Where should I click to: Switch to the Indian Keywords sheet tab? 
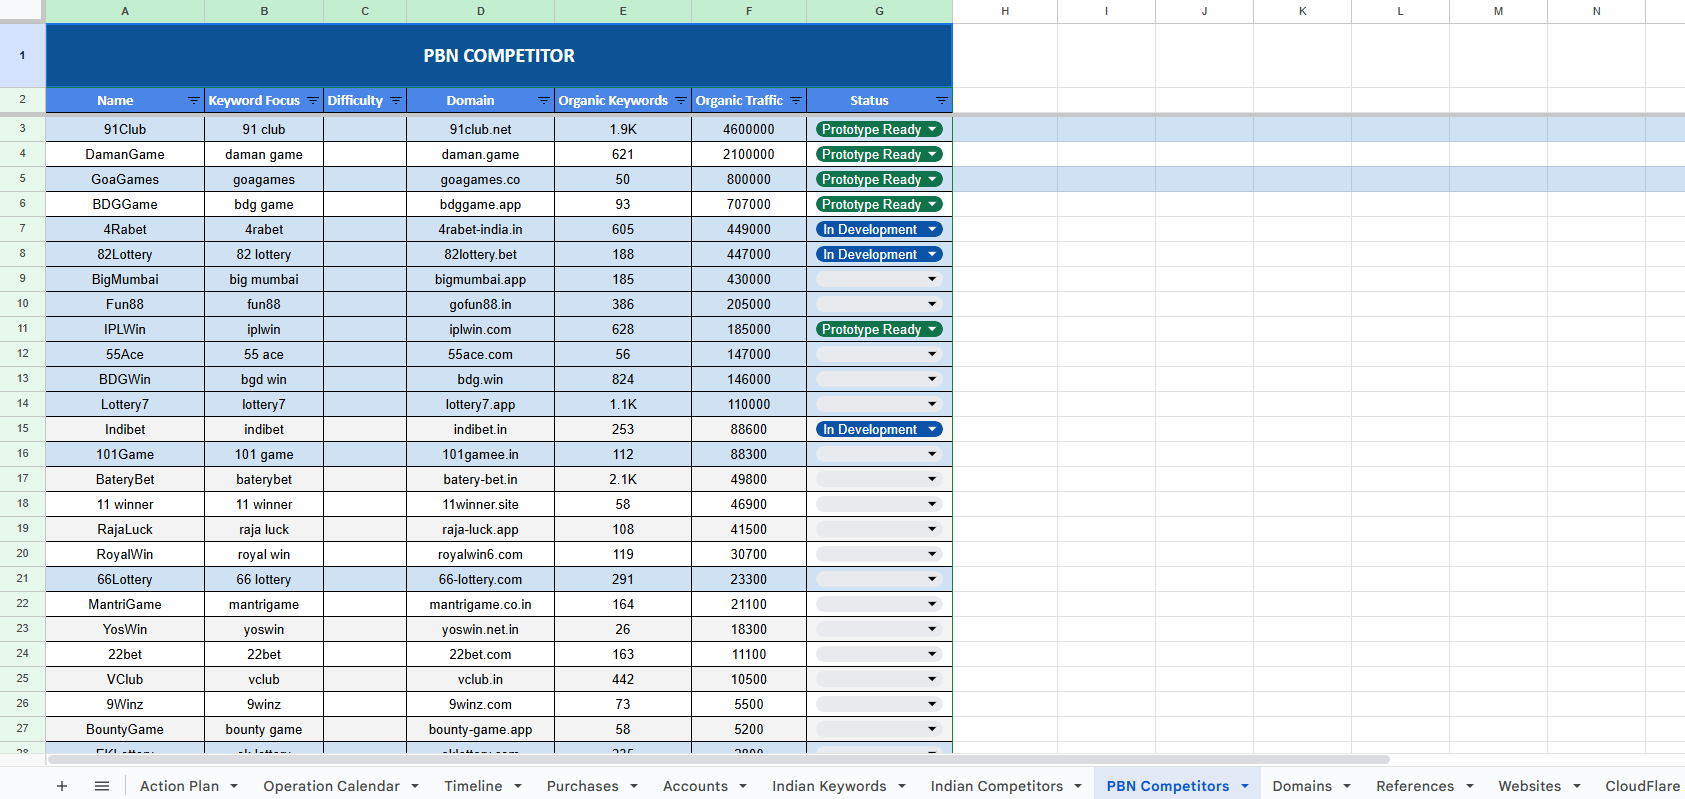pos(829,786)
